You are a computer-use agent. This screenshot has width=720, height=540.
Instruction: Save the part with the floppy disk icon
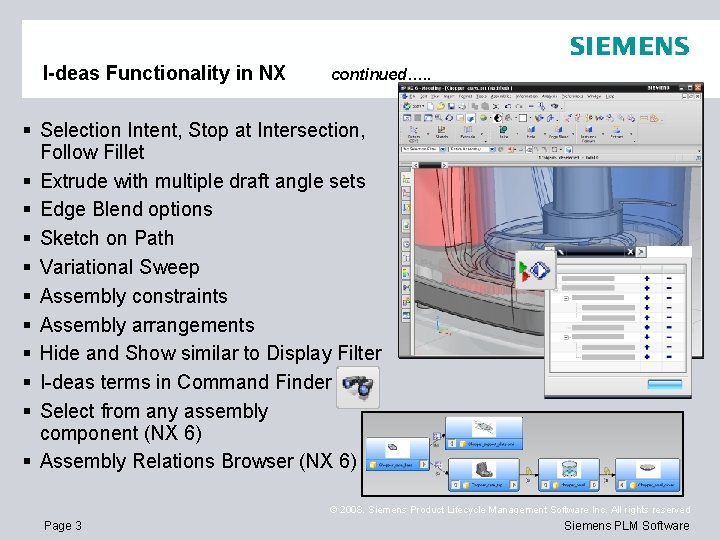[x=451, y=106]
